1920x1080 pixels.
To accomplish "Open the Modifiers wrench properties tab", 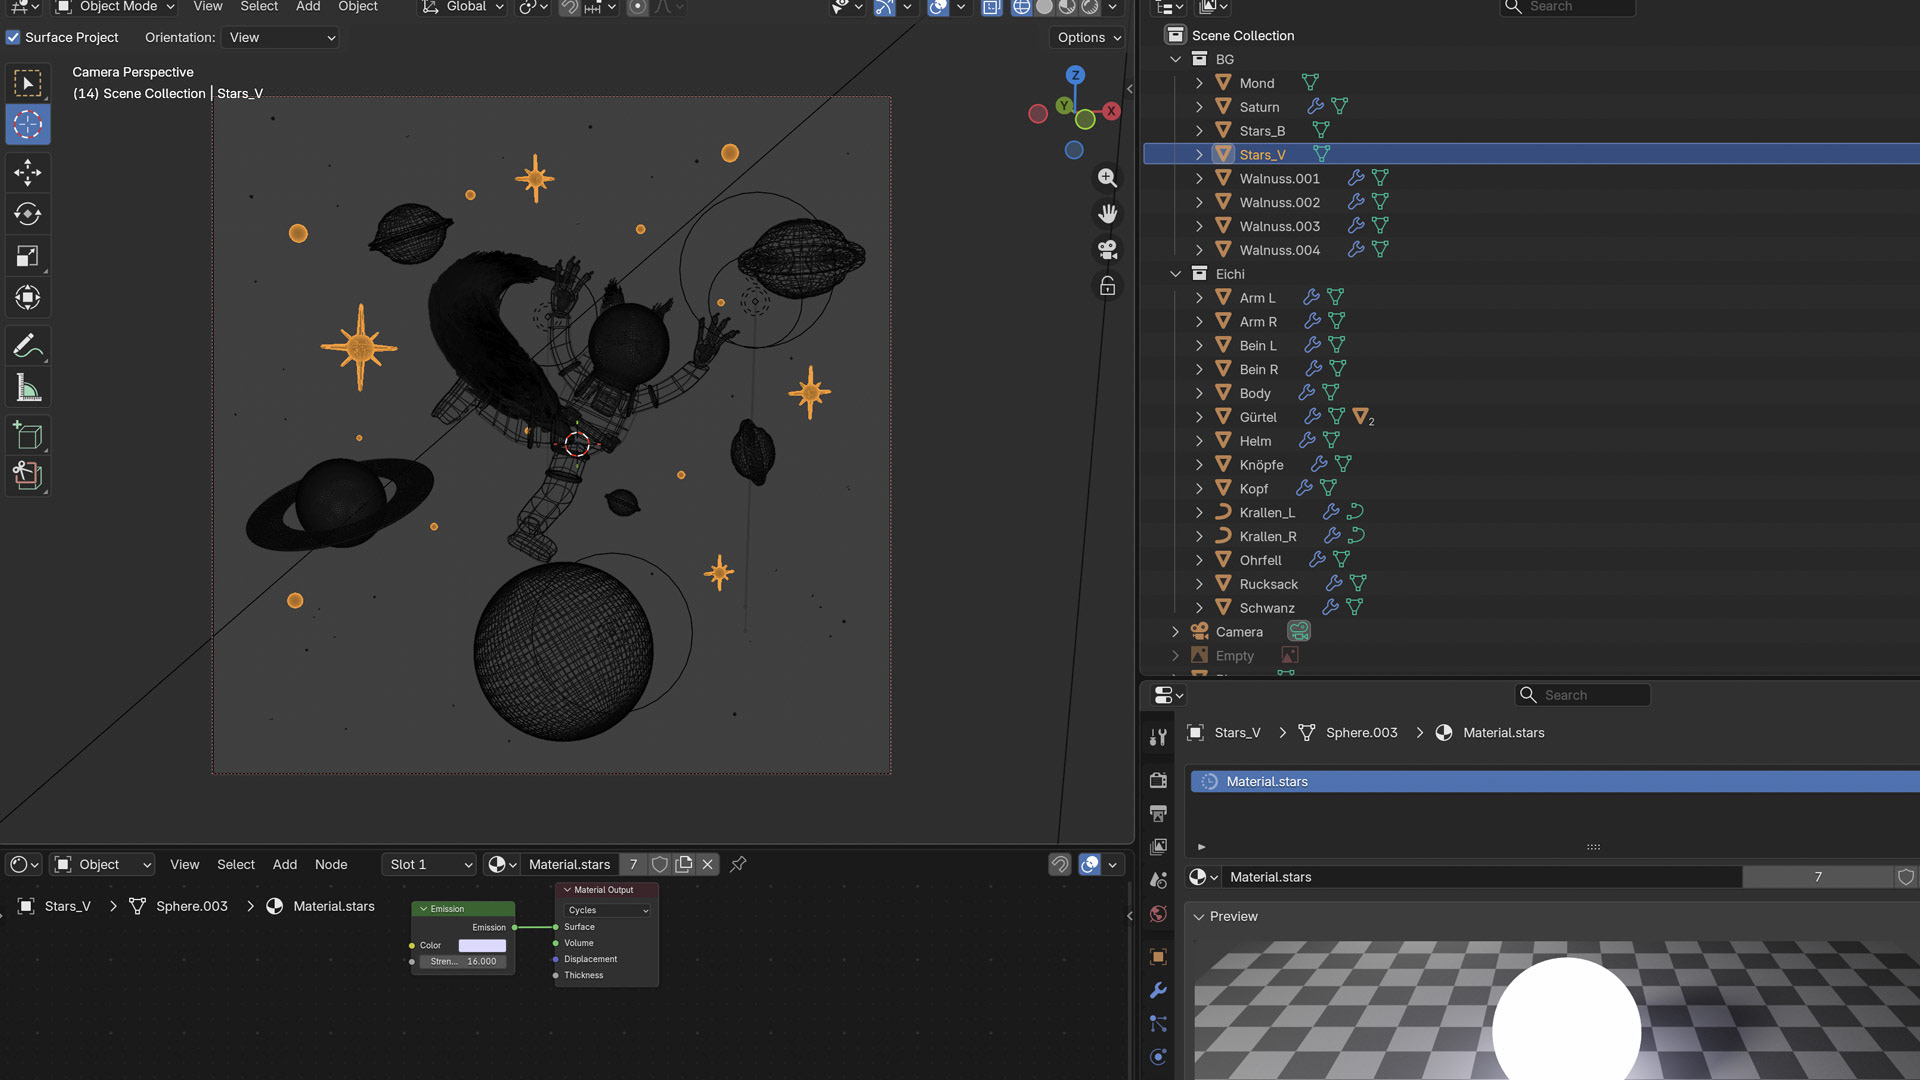I will 1158,990.
